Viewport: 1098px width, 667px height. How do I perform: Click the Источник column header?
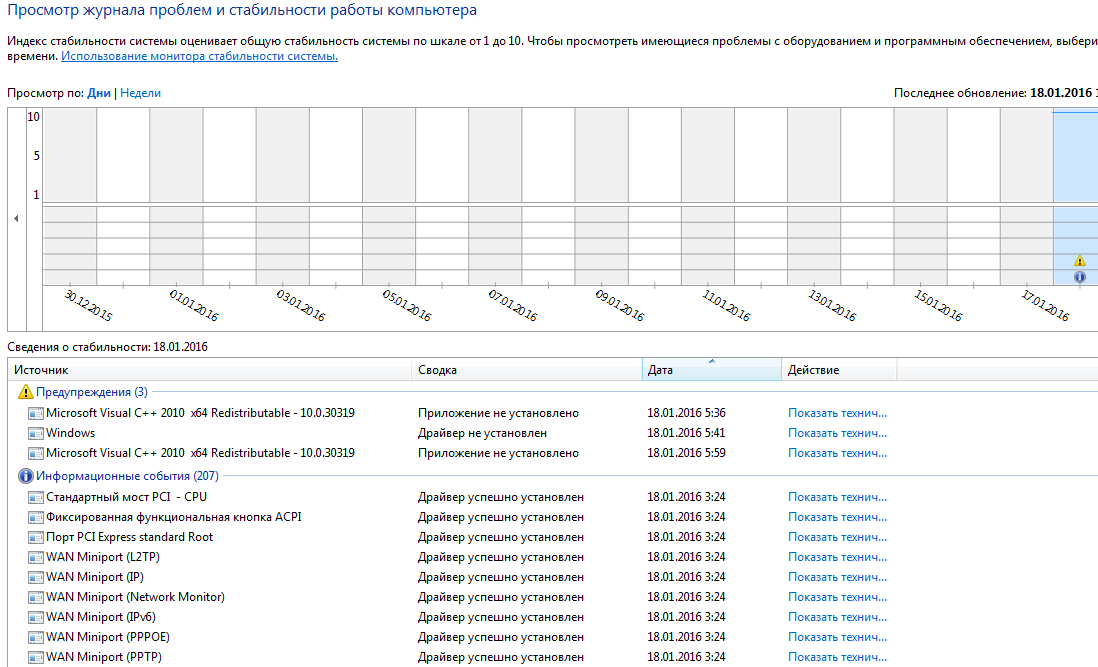pyautogui.click(x=210, y=370)
